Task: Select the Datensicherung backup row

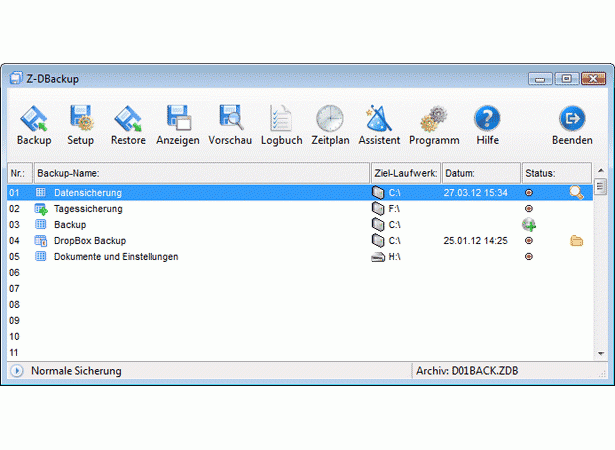Action: (300, 193)
